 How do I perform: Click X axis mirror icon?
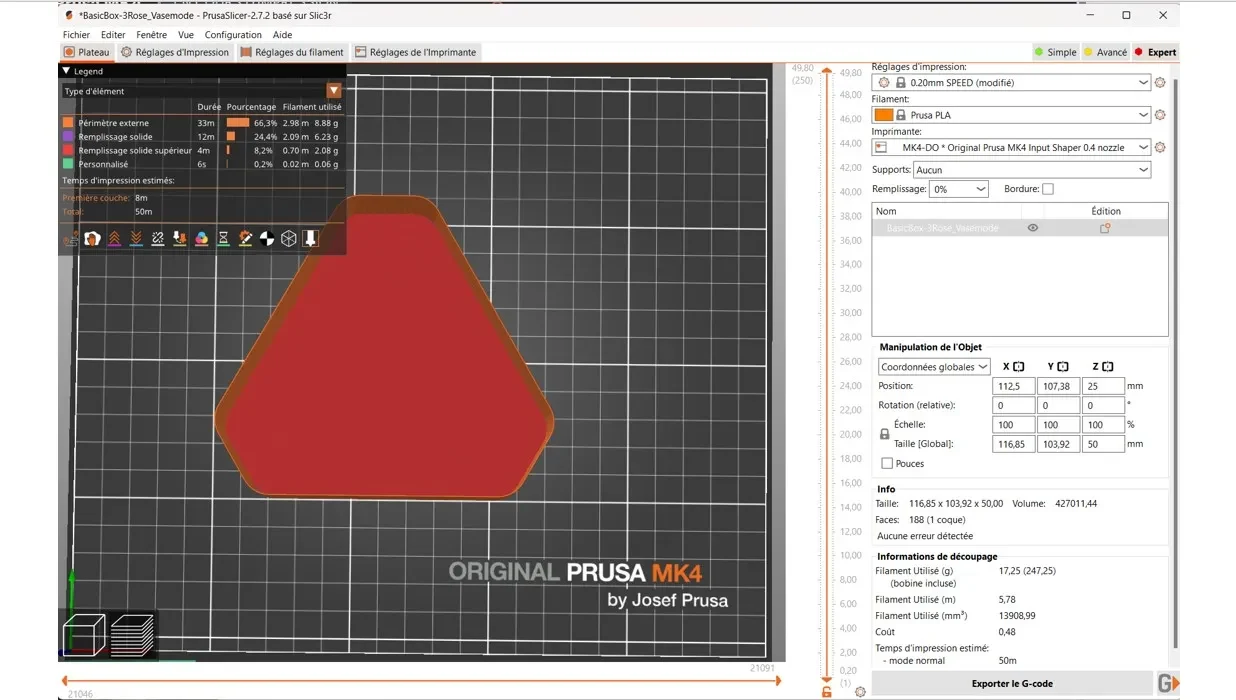point(1018,367)
